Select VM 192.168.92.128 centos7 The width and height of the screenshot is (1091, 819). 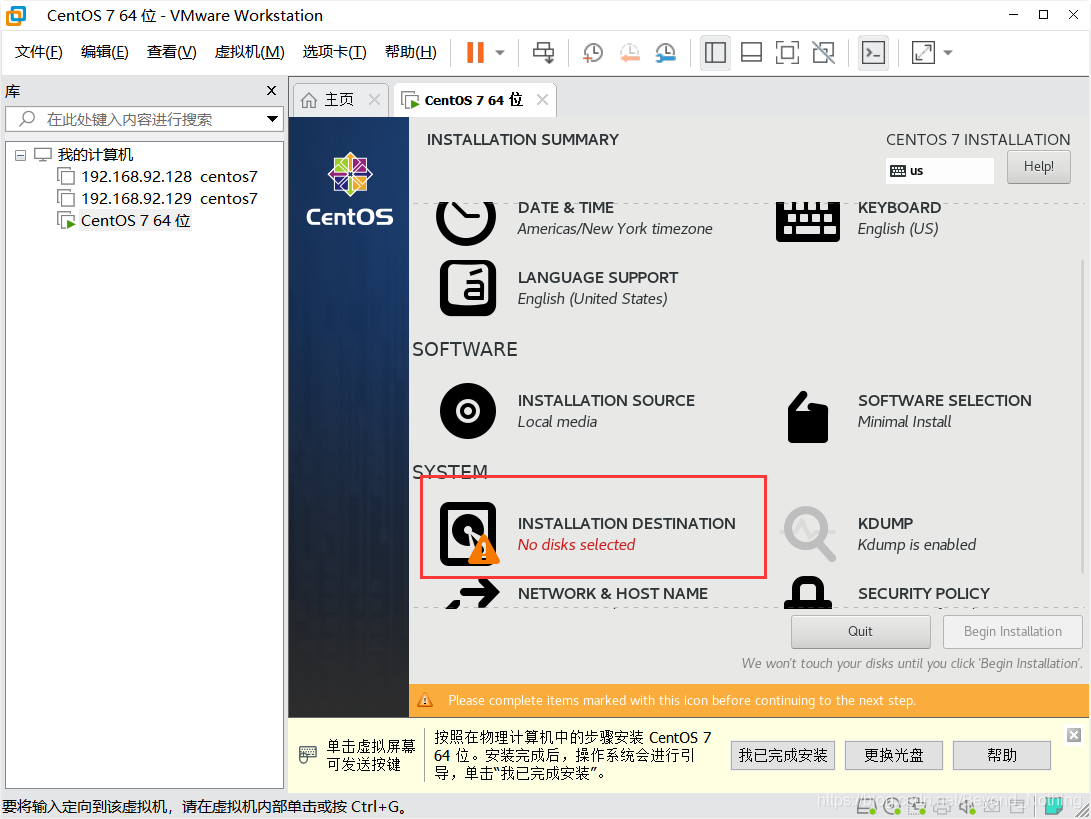click(x=169, y=177)
